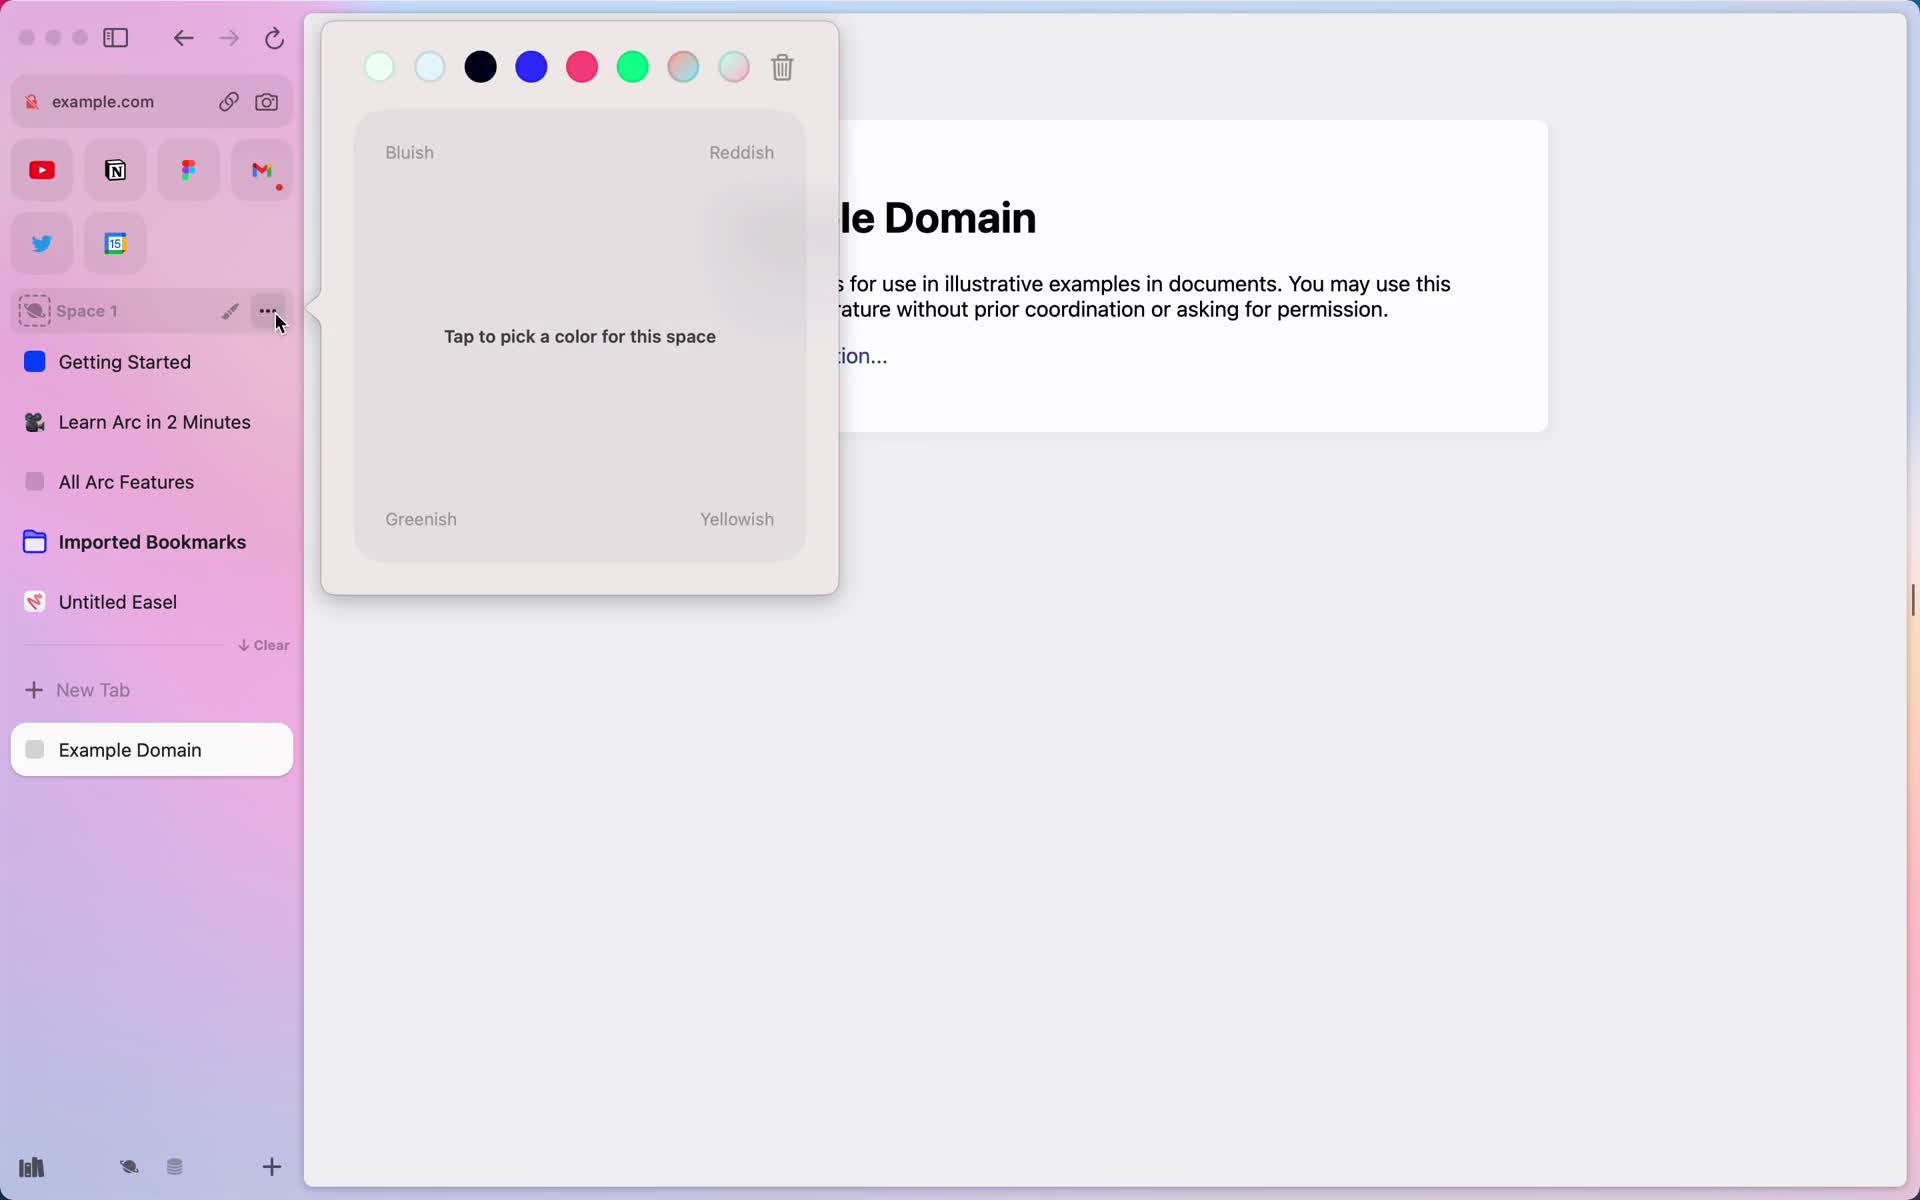Expand Imported Bookmarks folder
The width and height of the screenshot is (1920, 1200).
pos(152,542)
